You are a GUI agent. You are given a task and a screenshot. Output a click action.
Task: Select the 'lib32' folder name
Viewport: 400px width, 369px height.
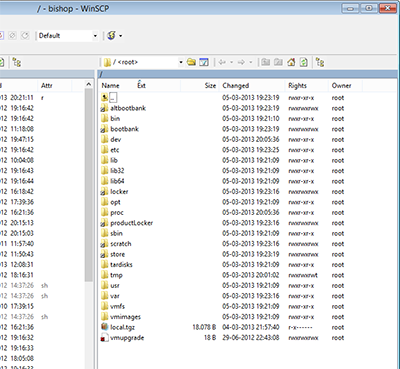(117, 171)
